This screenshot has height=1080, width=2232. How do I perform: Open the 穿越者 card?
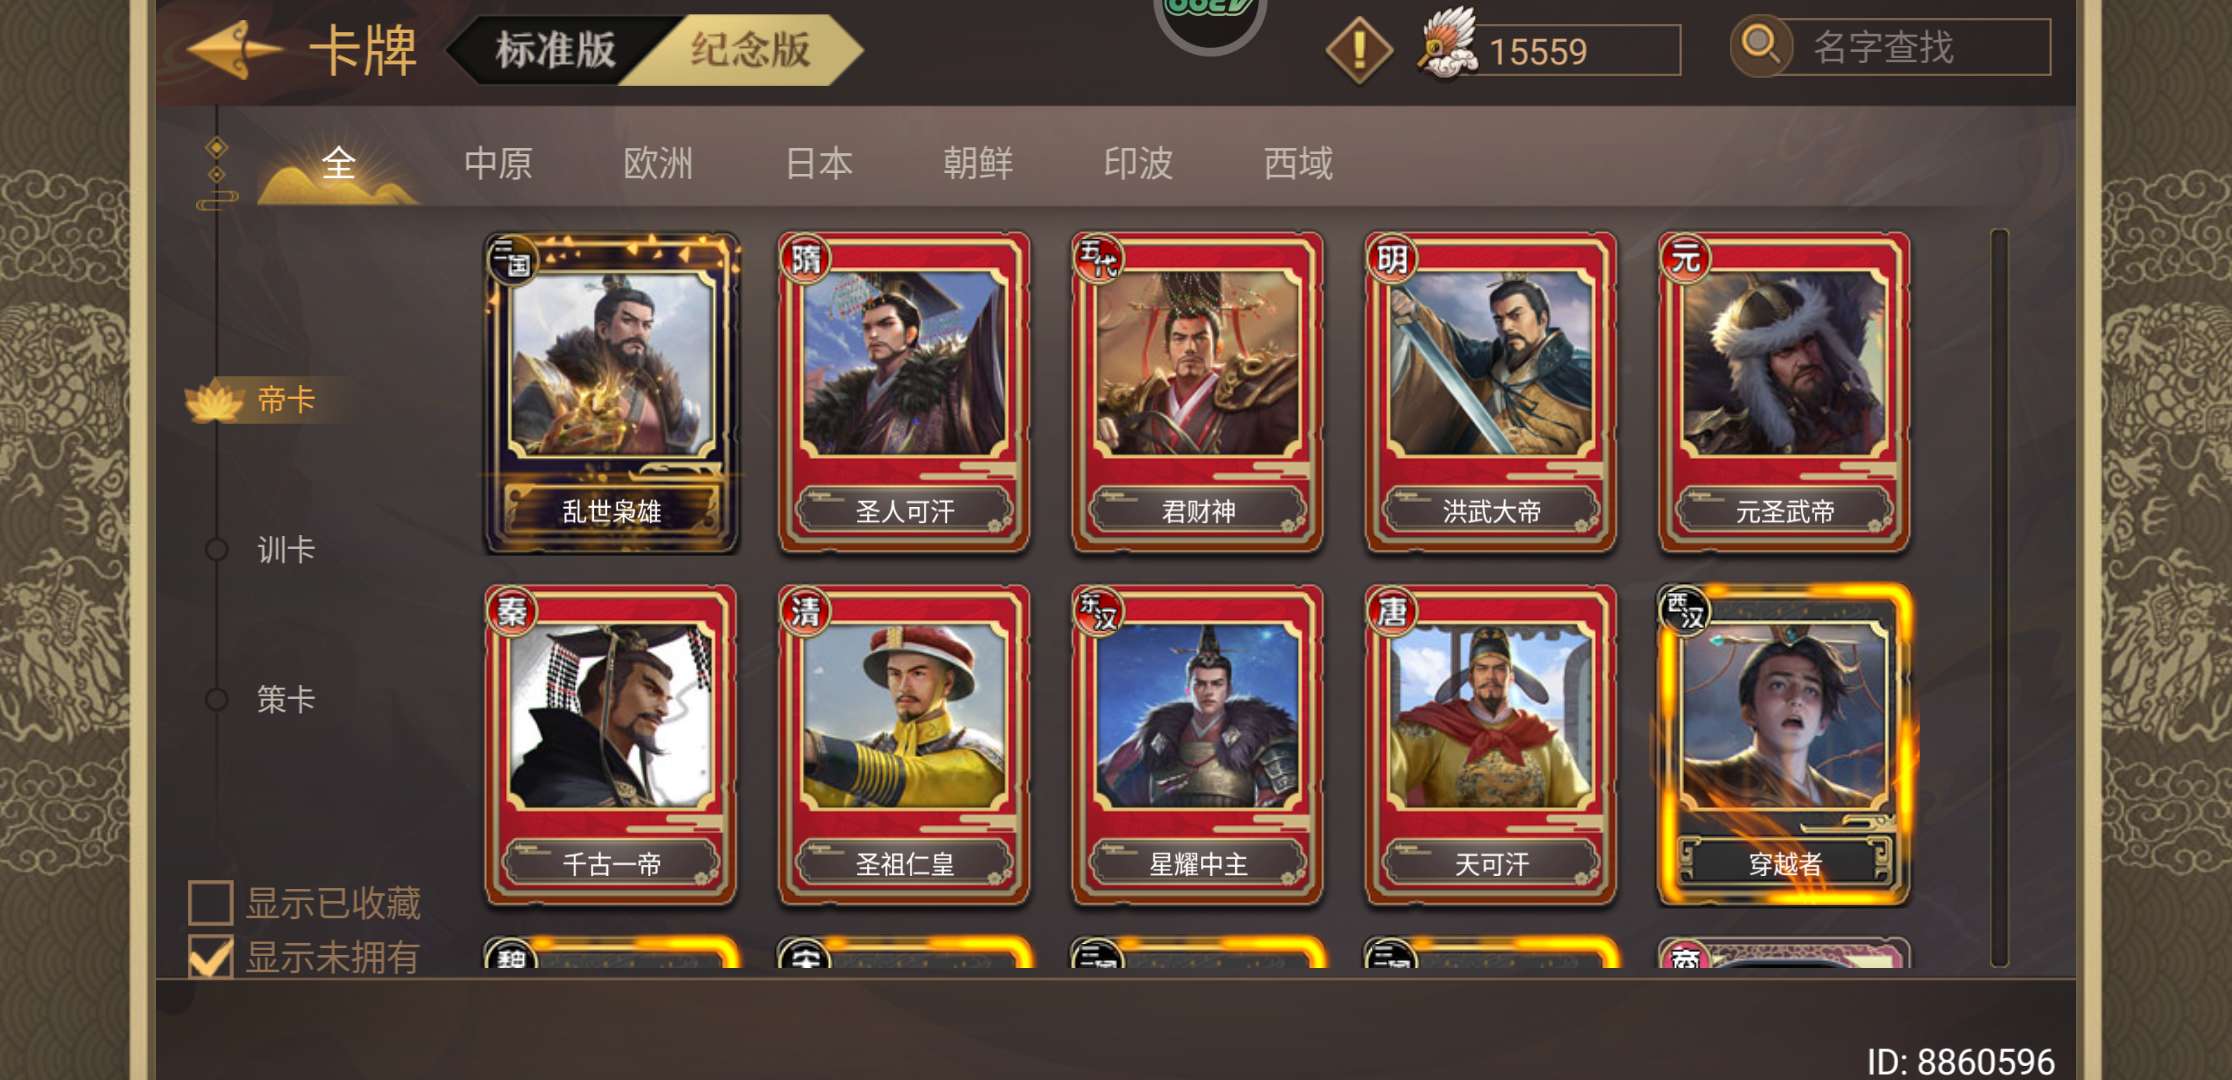click(1785, 745)
